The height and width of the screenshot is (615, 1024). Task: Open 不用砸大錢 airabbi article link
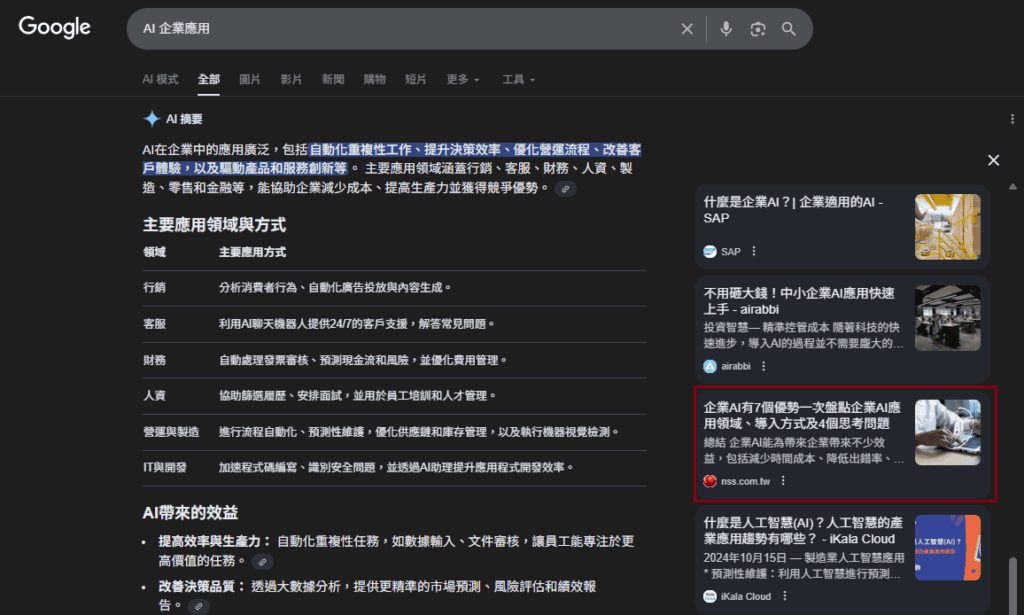coord(799,301)
